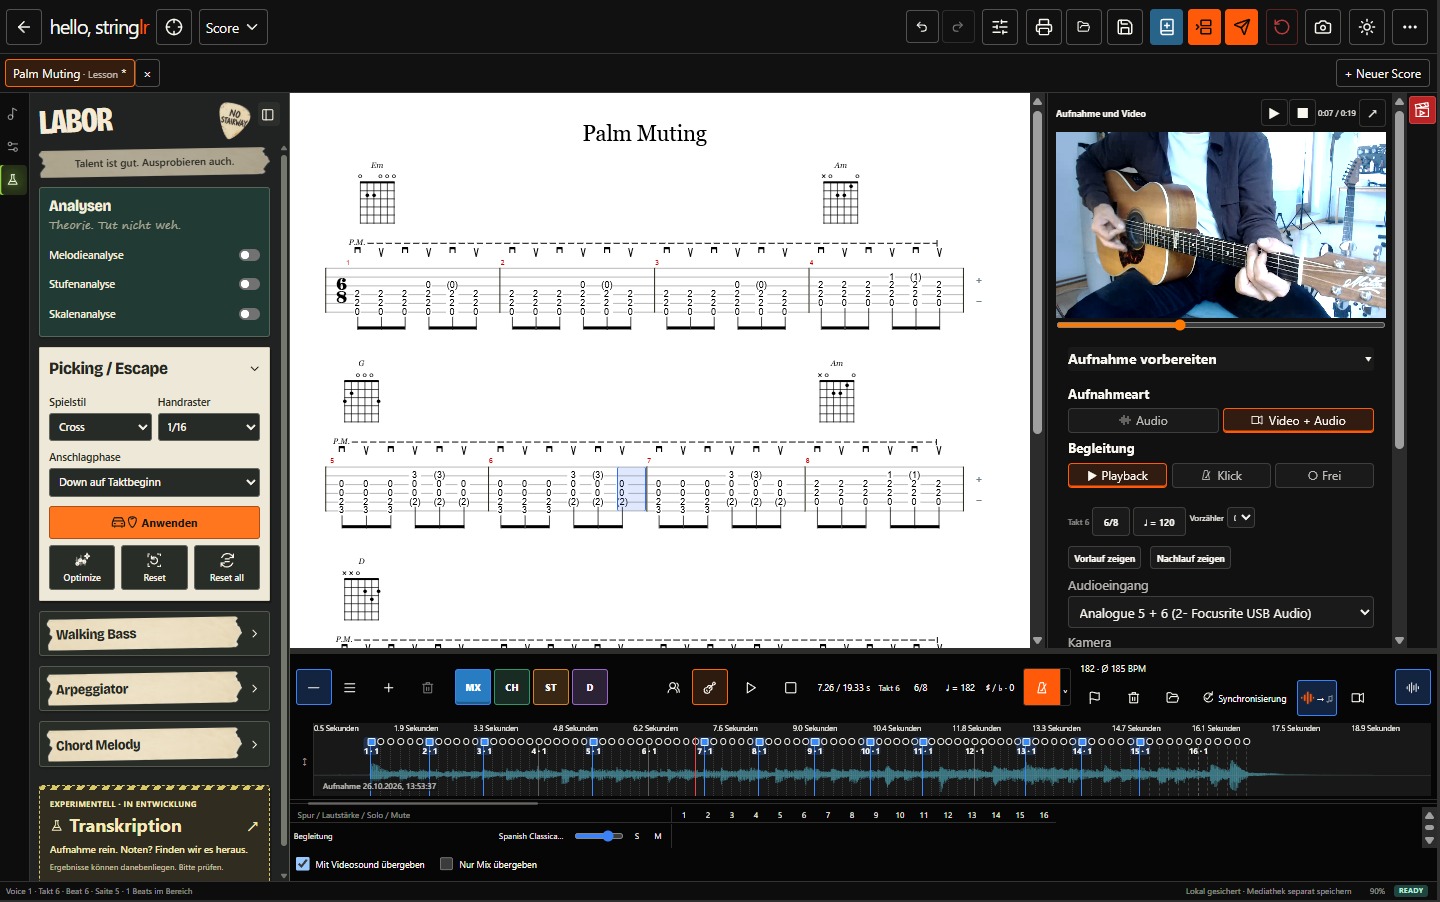Click the guitar icon in the timeline toolbar
Screen dimensions: 1440x902
coord(709,687)
